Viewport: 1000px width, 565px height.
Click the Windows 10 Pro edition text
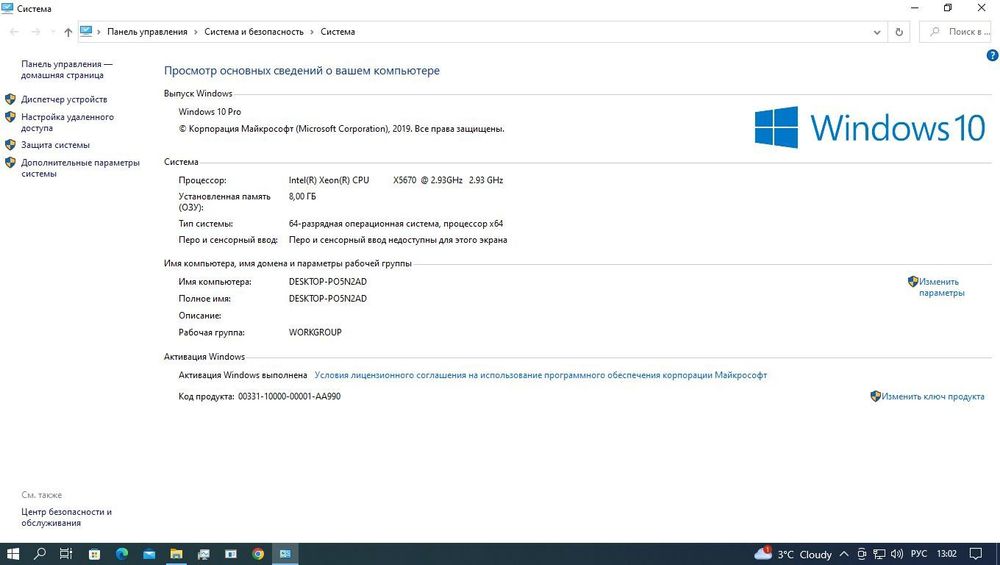[x=210, y=112]
